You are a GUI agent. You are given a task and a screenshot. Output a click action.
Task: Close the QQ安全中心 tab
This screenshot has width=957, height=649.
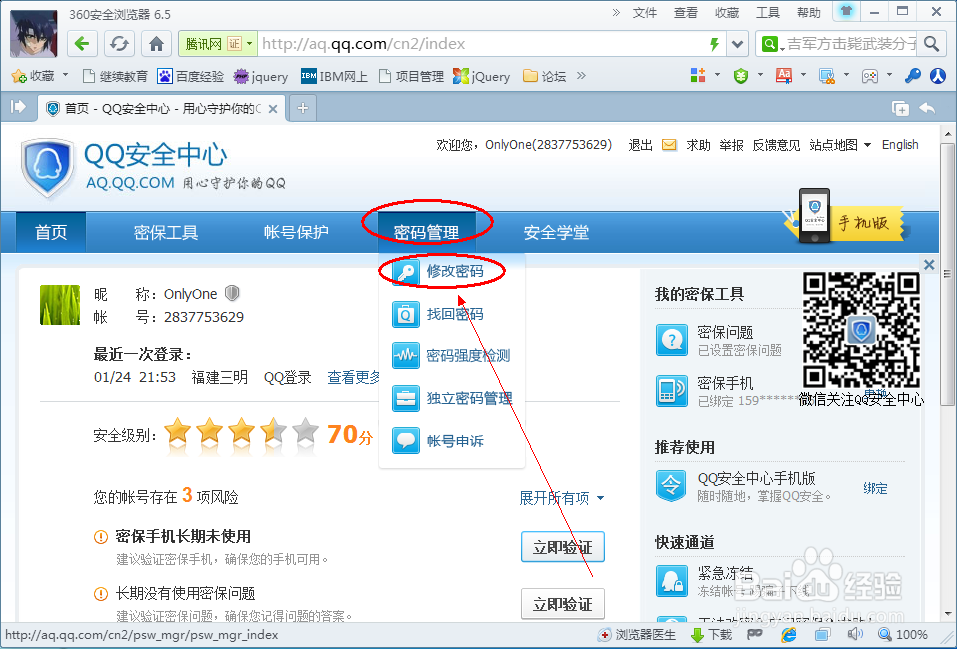point(273,109)
